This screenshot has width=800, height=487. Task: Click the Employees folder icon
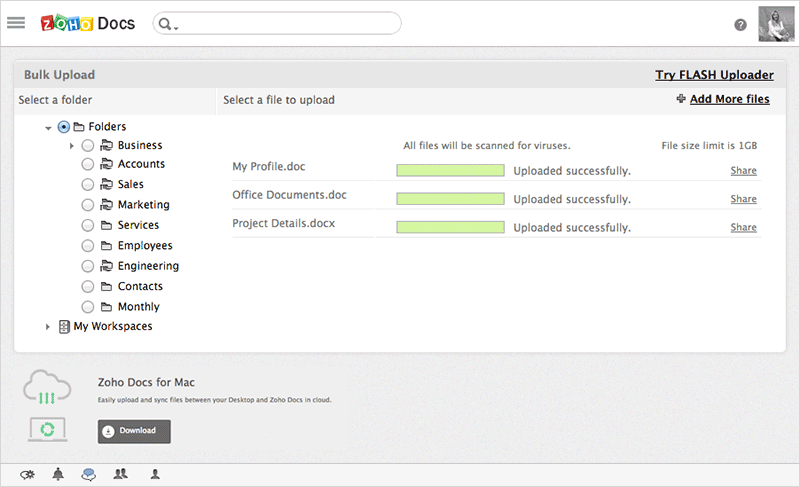[106, 245]
